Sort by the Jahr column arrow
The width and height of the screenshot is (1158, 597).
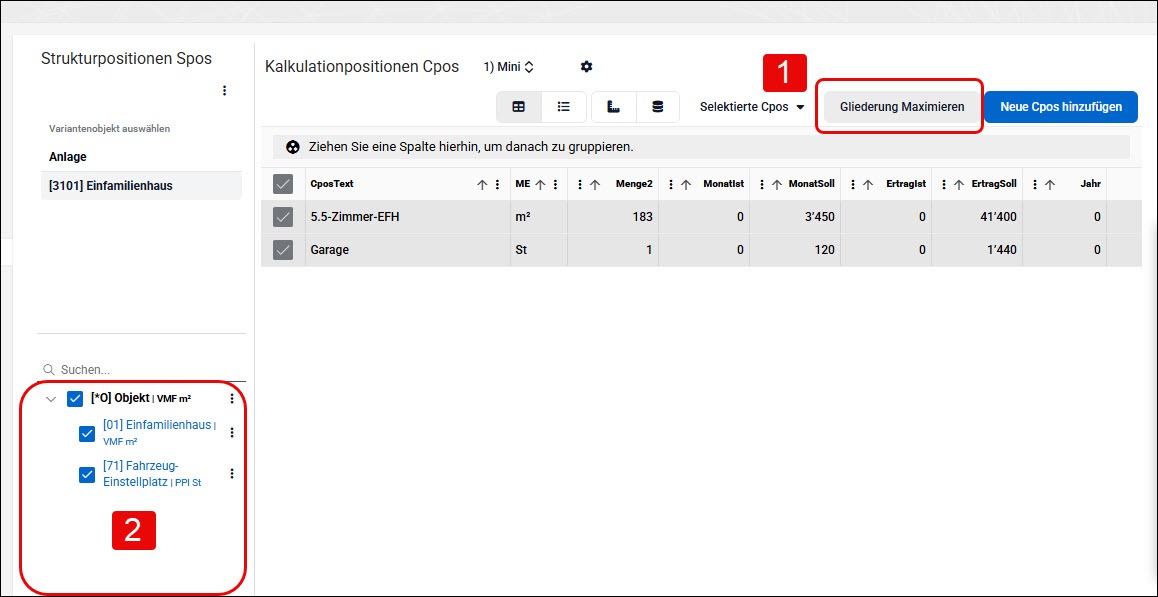[1050, 185]
